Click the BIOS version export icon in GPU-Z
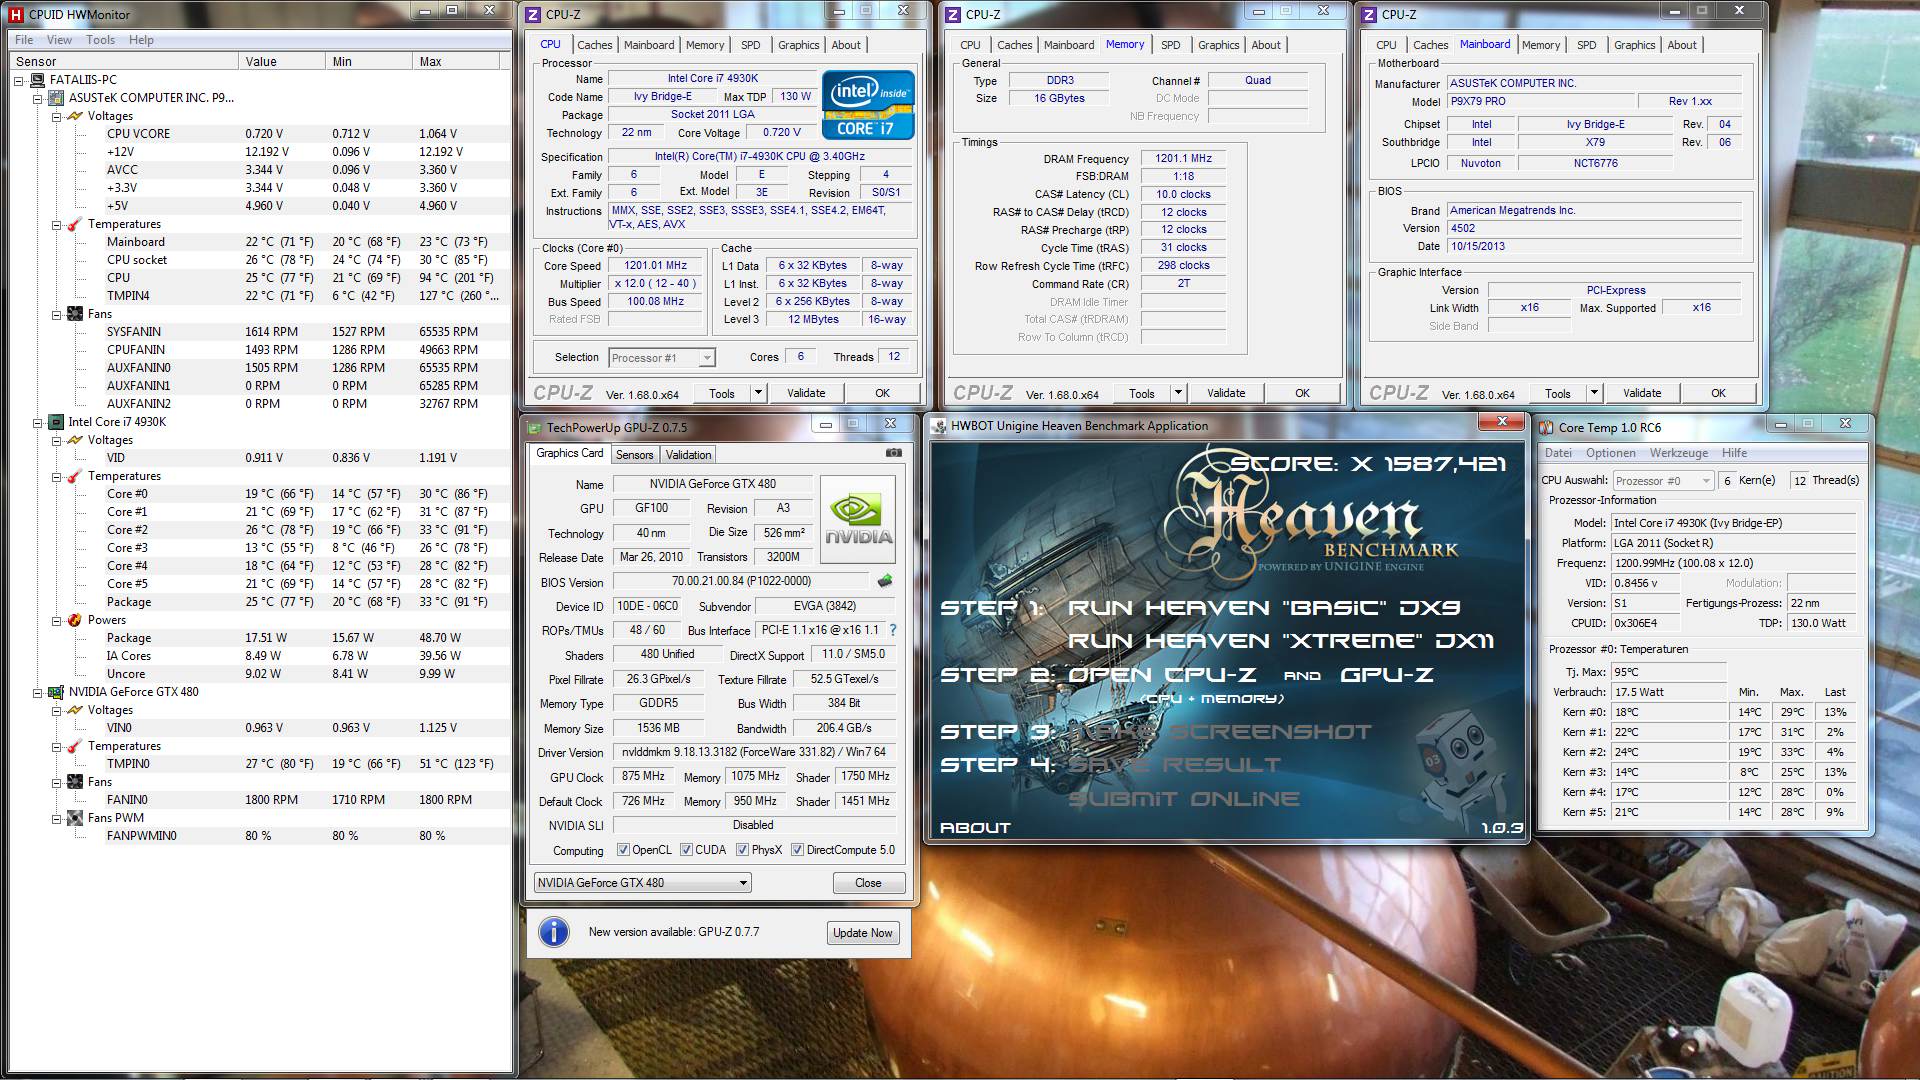The width and height of the screenshot is (1920, 1080). click(884, 580)
